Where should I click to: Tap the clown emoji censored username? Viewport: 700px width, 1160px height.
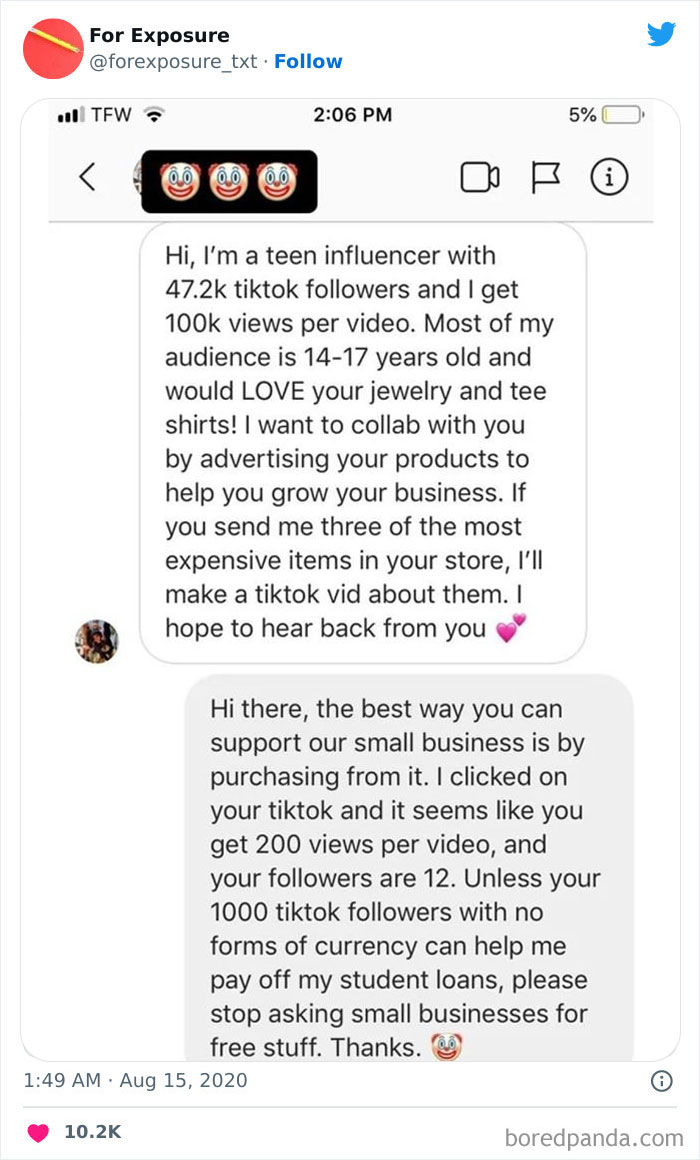229,182
